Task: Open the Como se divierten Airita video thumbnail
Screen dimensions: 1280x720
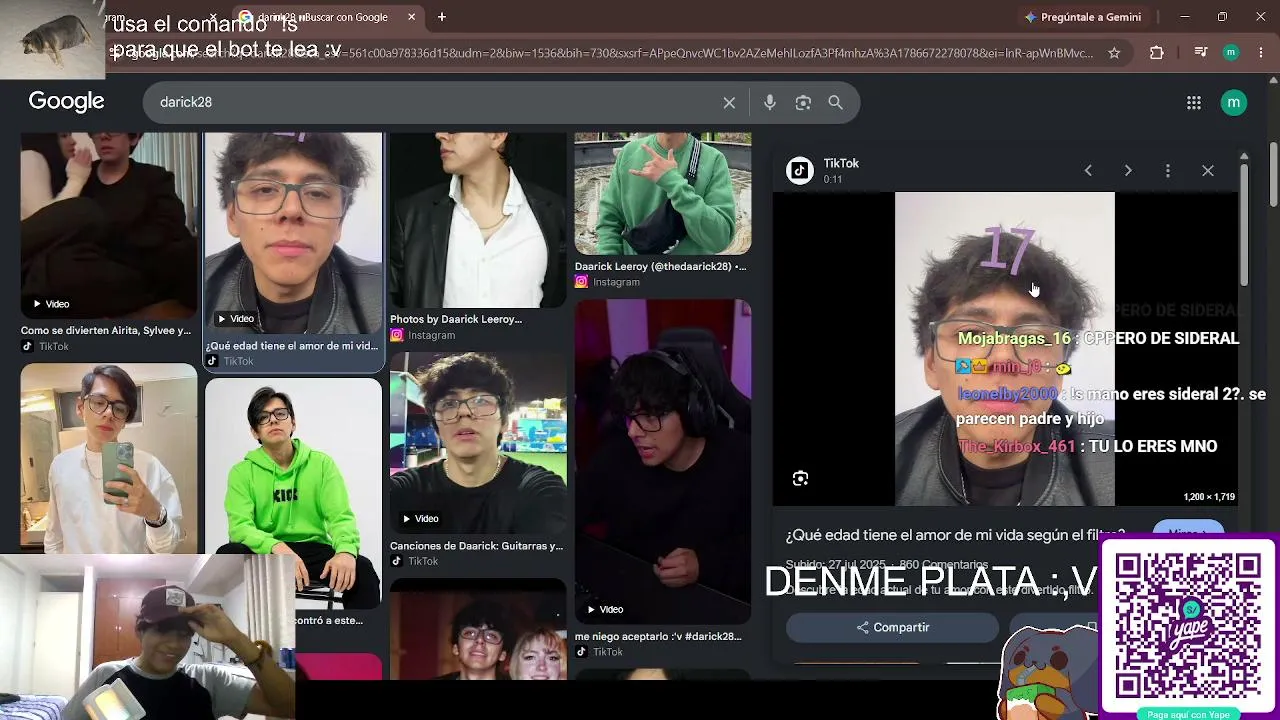Action: pos(109,226)
